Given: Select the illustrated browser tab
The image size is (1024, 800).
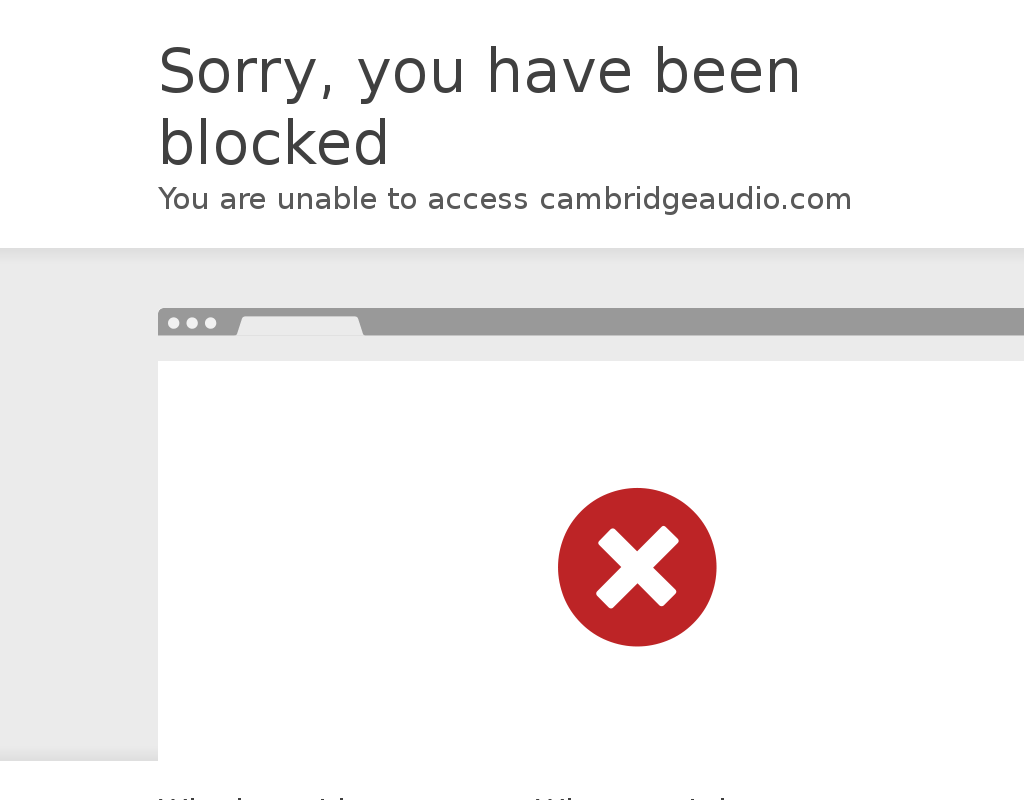Looking at the screenshot, I should point(300,325).
